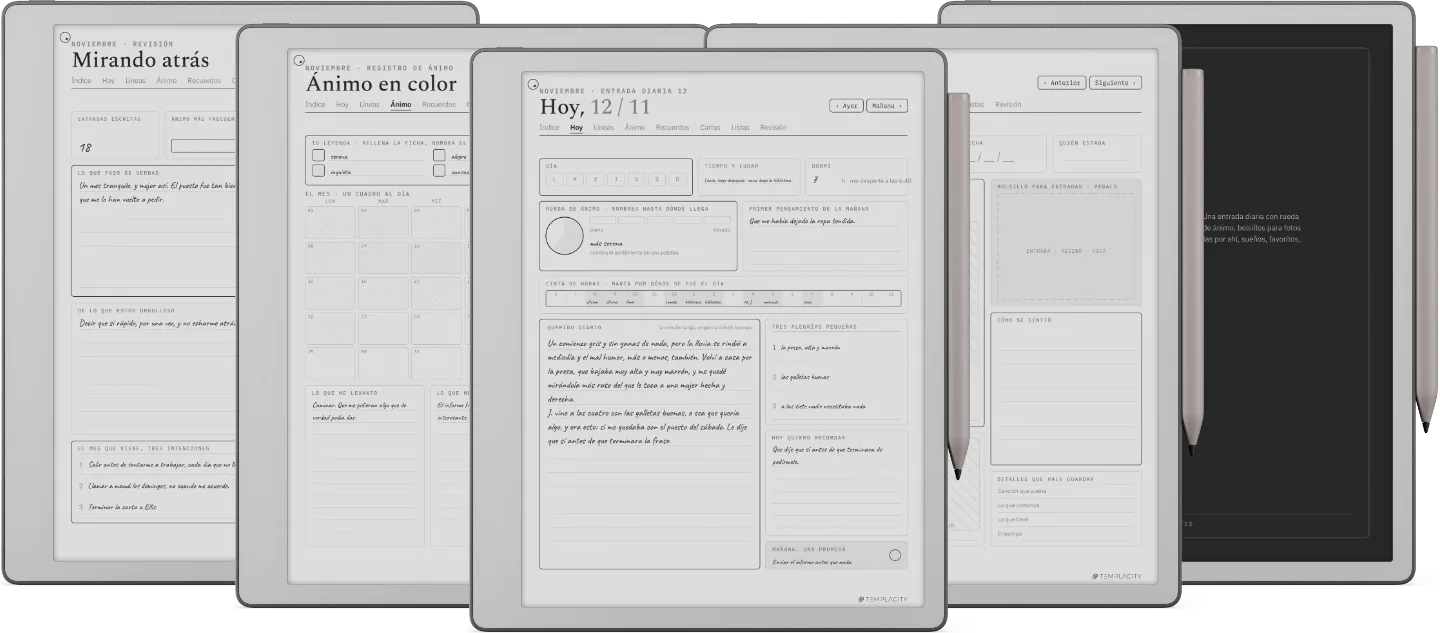
Task: Tap the Templacity logo on center tablet
Action: click(x=882, y=599)
